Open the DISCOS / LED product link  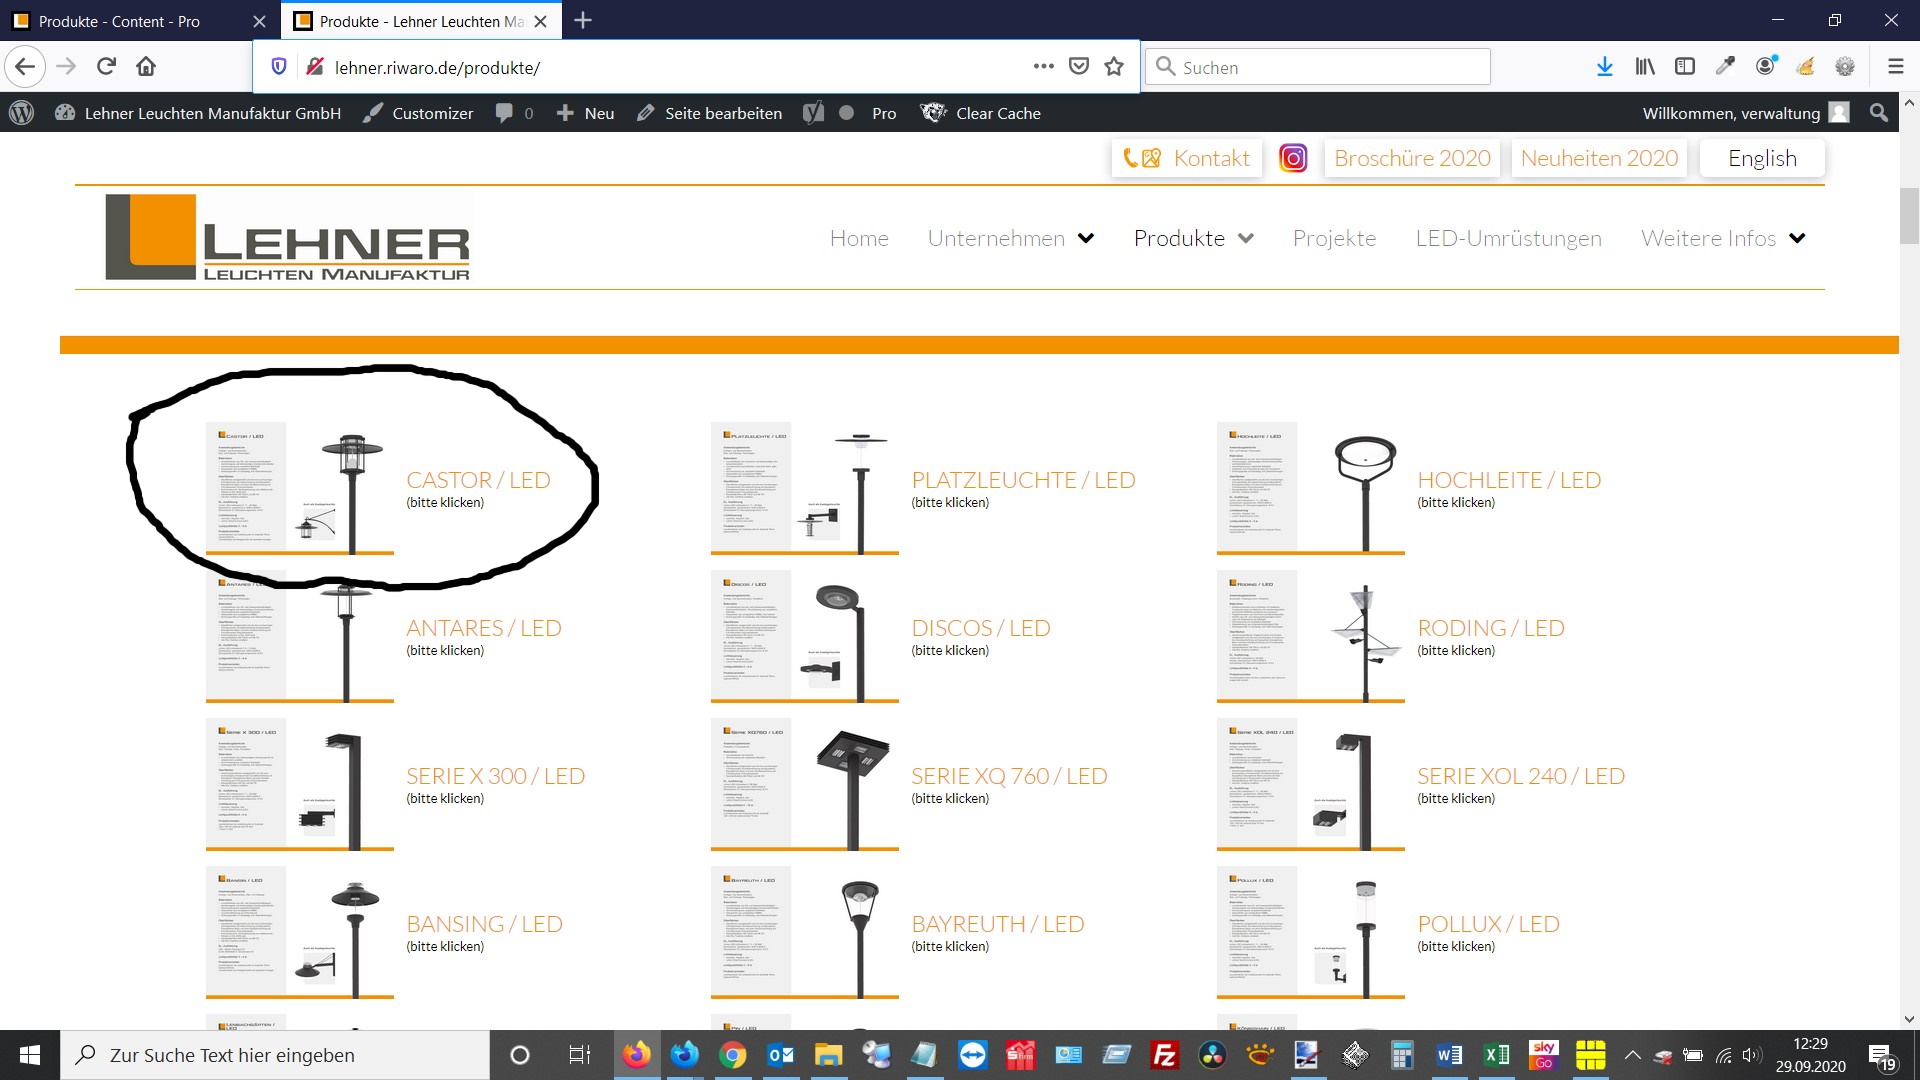[980, 628]
